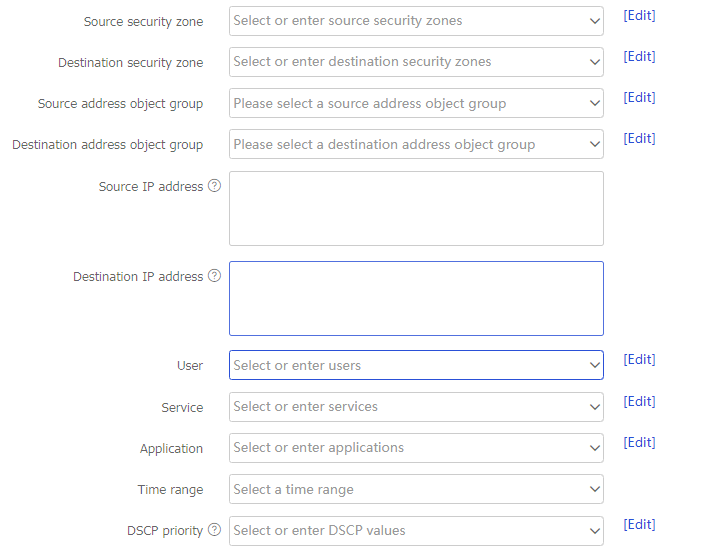Expand the Application dropdown

click(x=416, y=448)
